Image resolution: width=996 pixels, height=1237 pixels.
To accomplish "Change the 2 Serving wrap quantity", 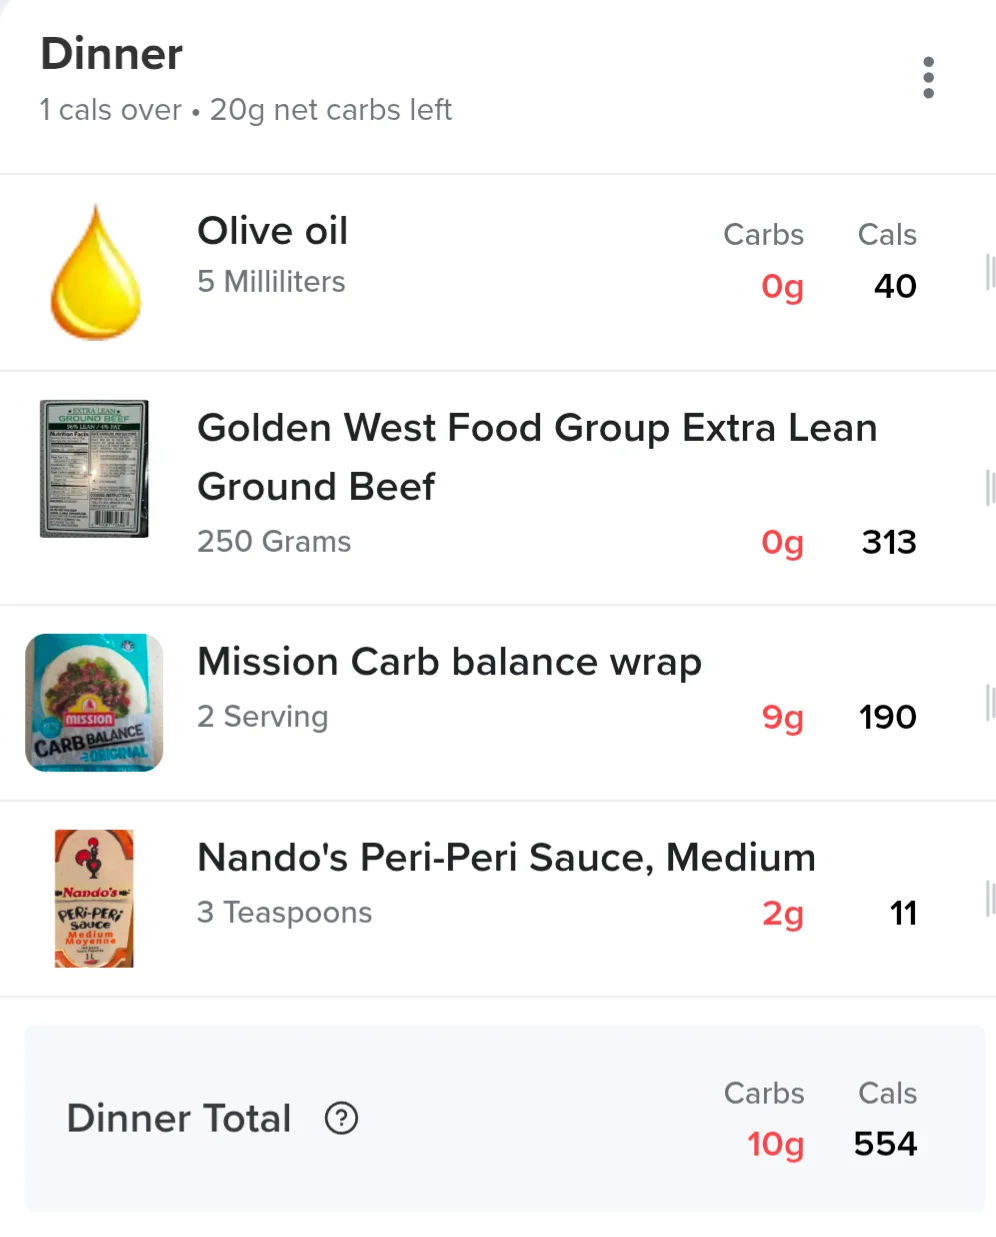I will 262,717.
